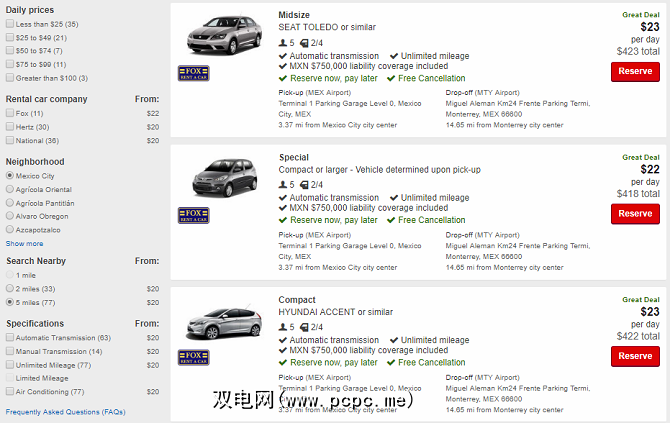Click the Daily prices heading
670x423 pixels.
pyautogui.click(x=30, y=10)
